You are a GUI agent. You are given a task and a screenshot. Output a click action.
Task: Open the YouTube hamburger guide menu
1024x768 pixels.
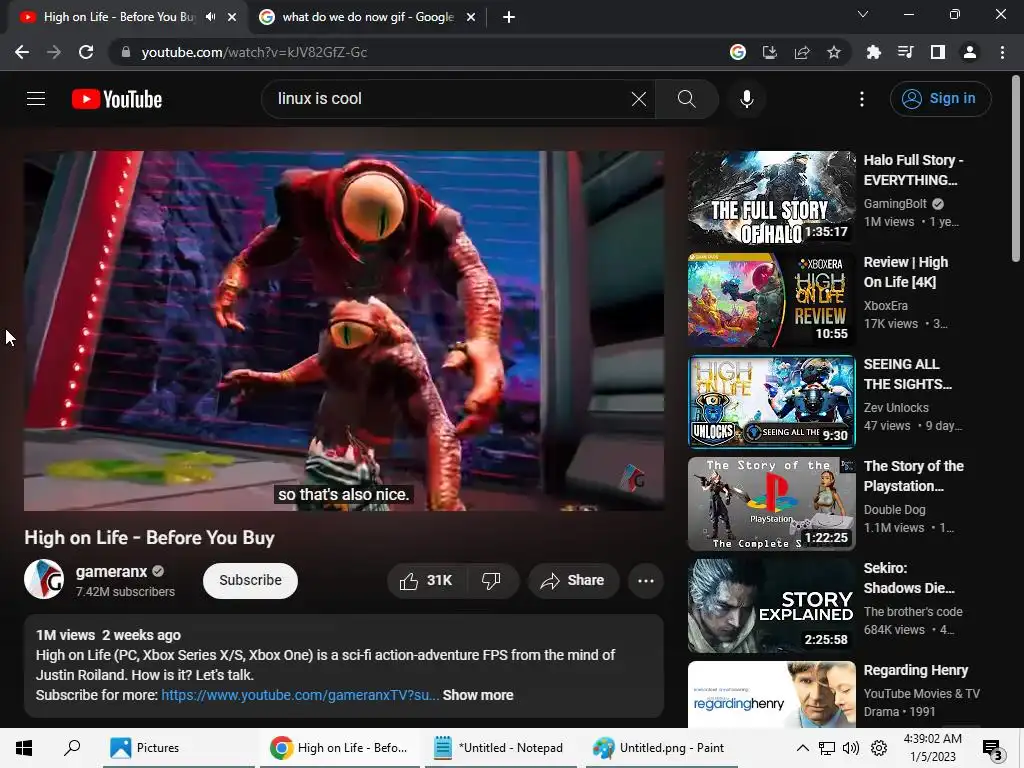tap(36, 99)
